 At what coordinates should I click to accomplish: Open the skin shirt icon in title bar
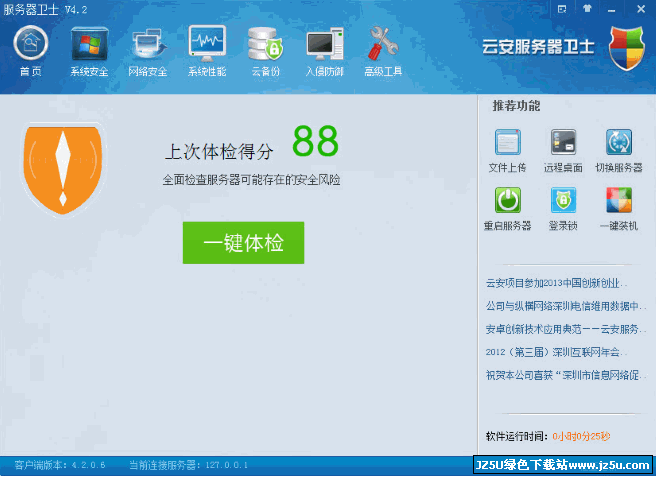pos(587,8)
